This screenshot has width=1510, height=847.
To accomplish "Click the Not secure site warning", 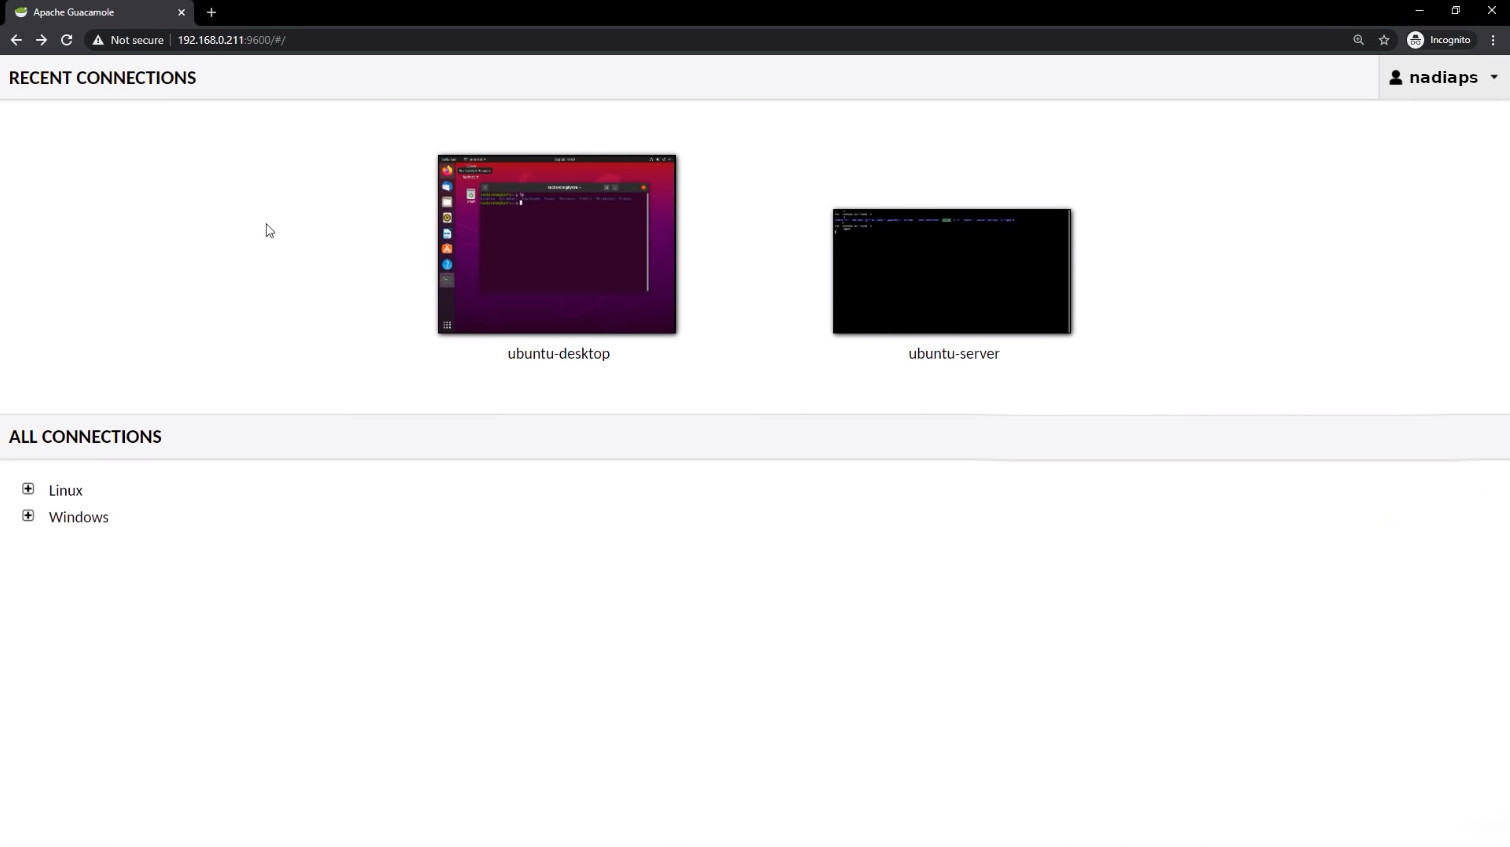I will [128, 40].
